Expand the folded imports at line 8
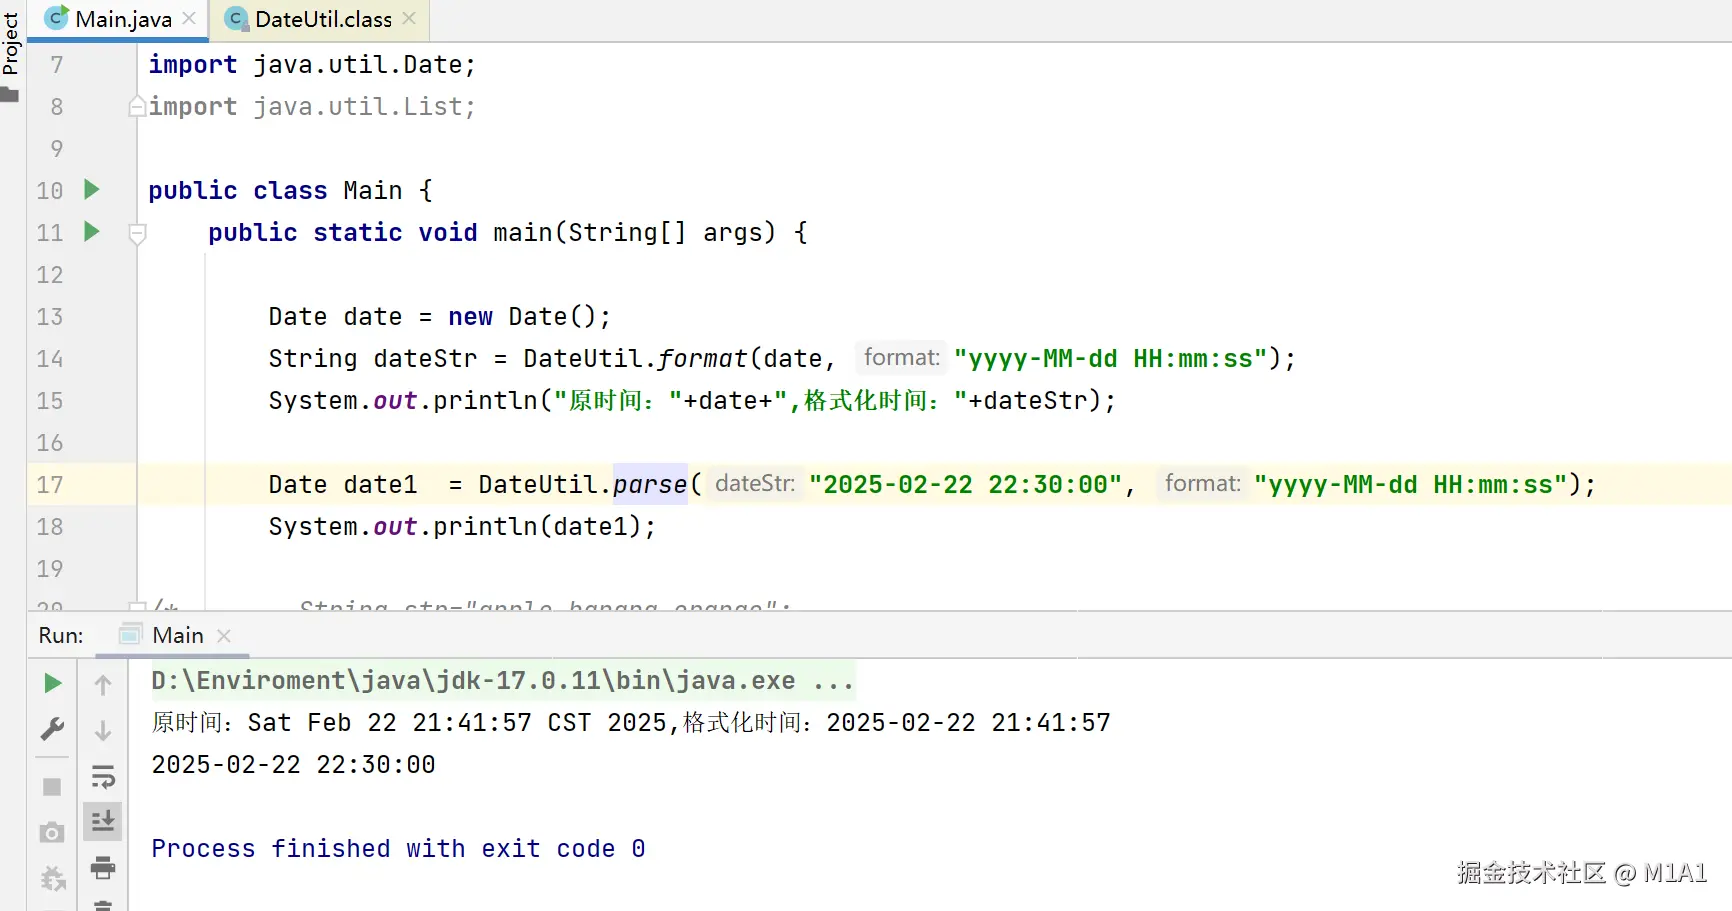 [x=137, y=106]
